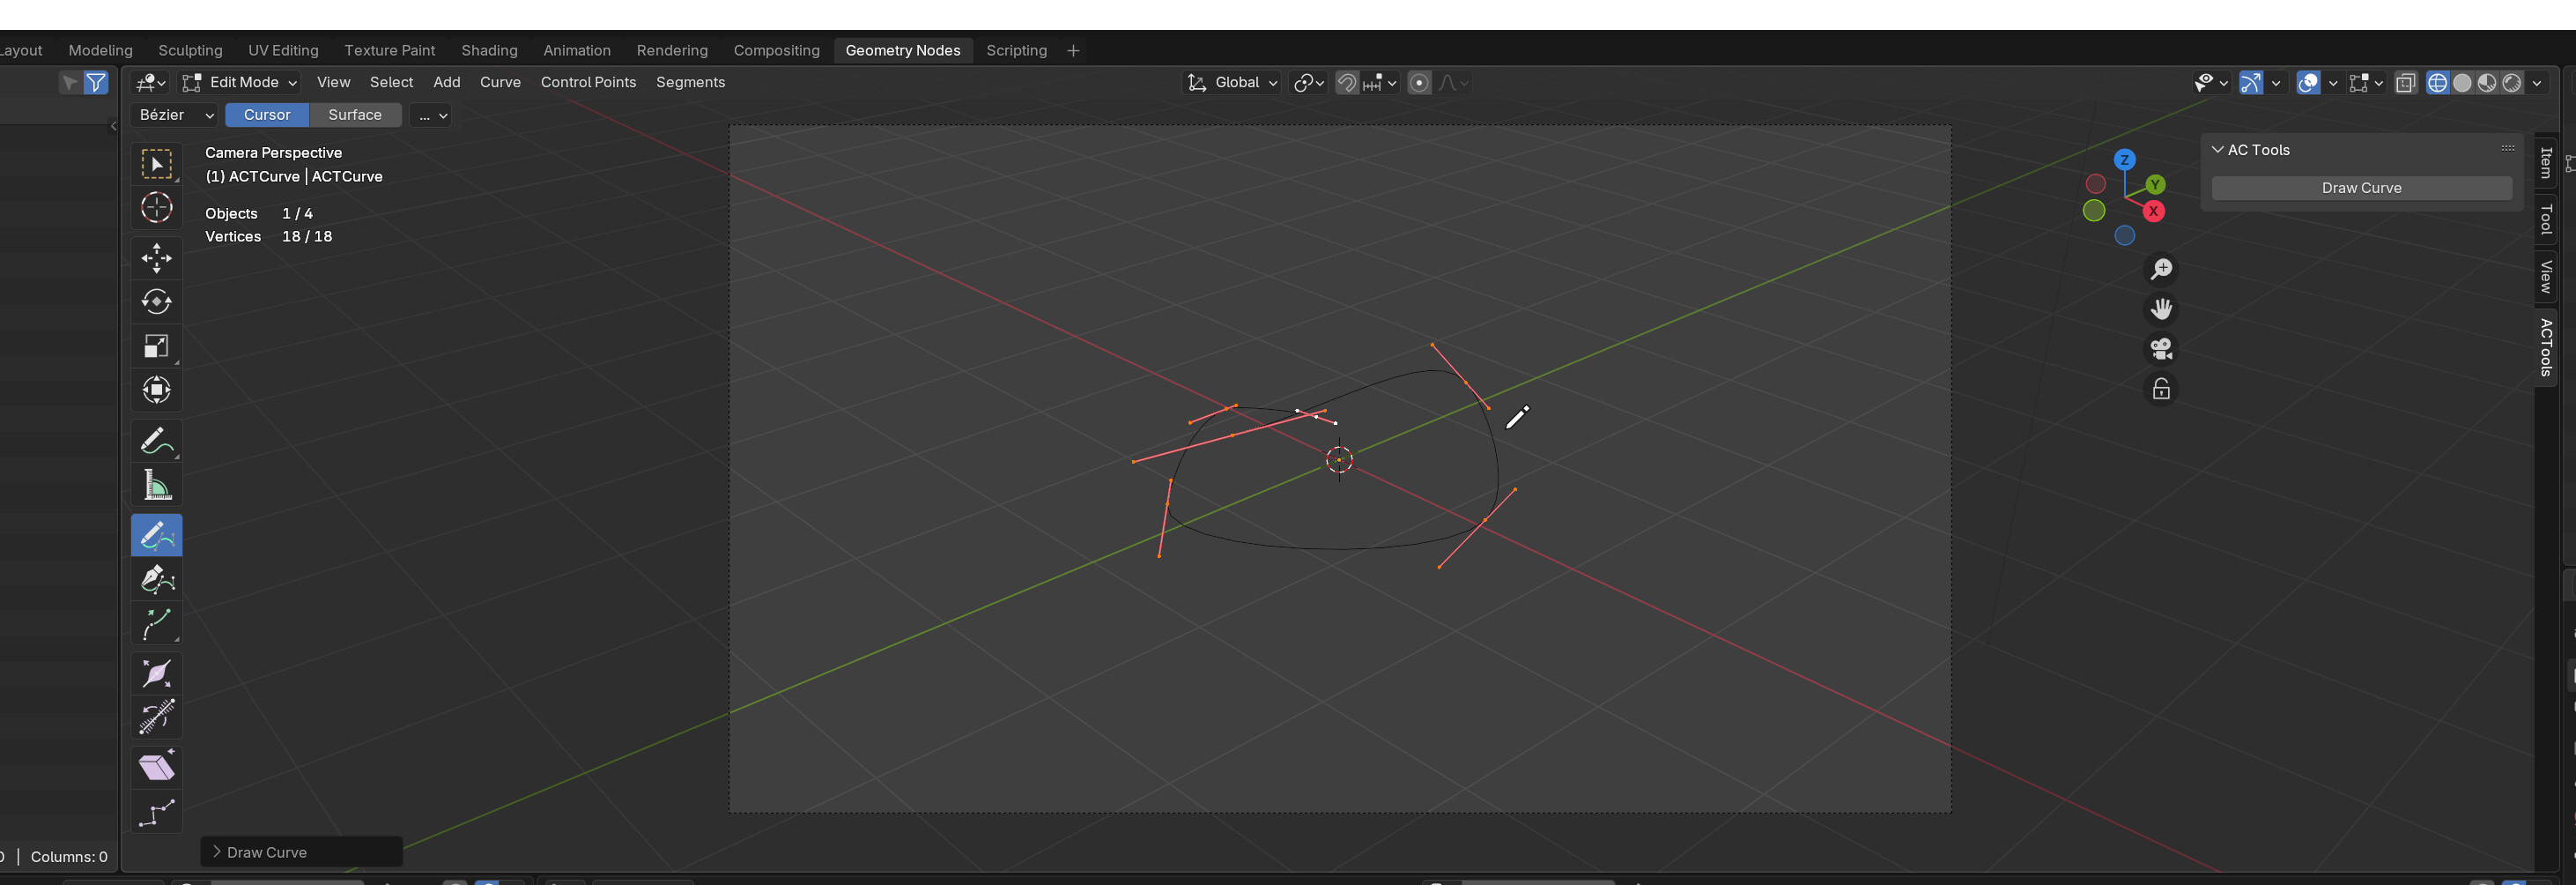Open the Segments menu
Screen dimensions: 2576x885
(x=690, y=83)
